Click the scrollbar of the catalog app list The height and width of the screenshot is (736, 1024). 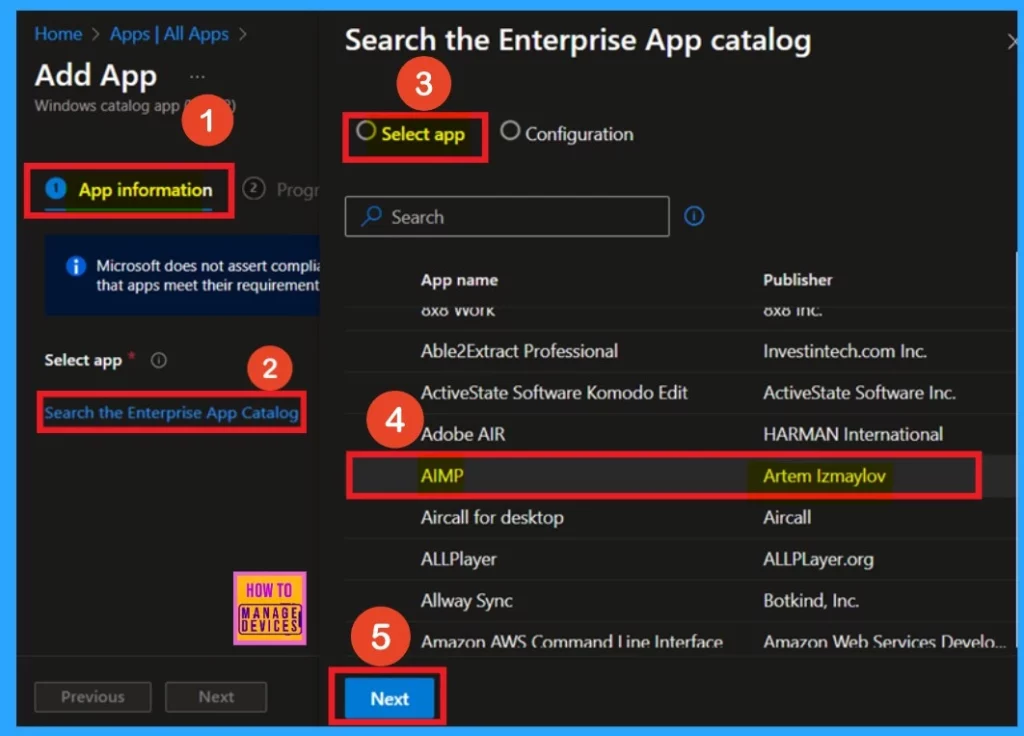point(1016,451)
